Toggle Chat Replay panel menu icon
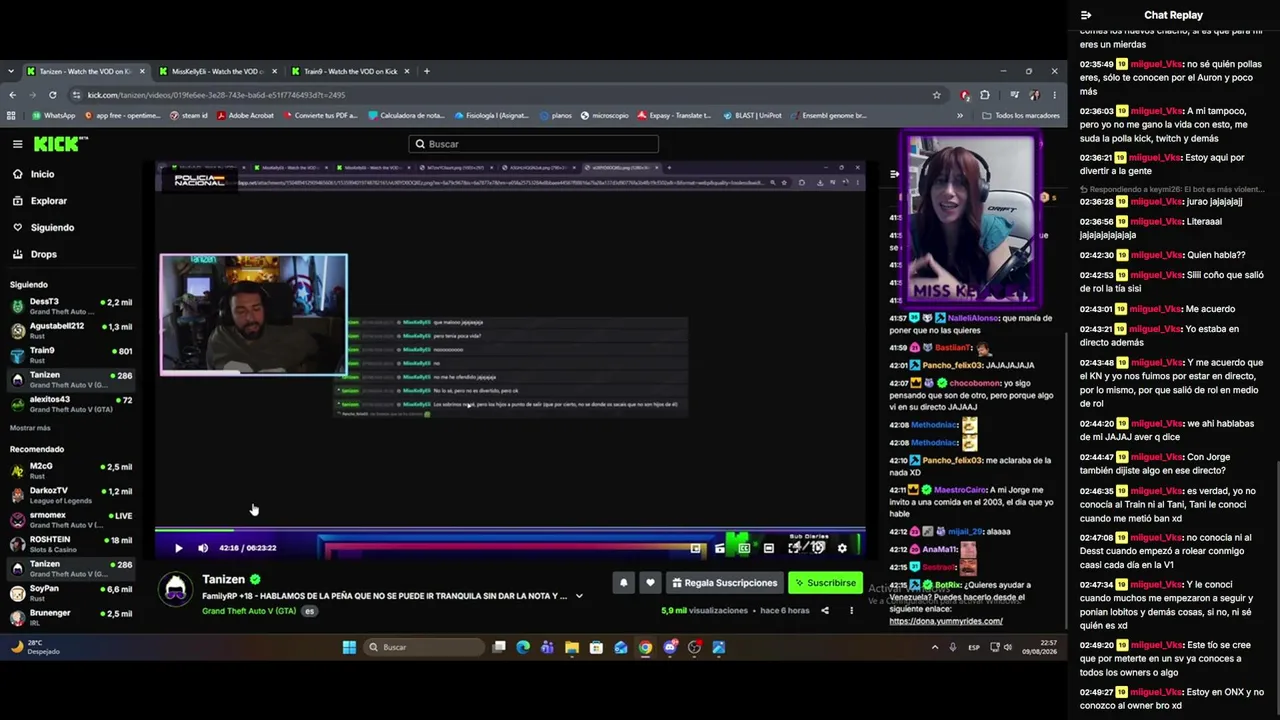The width and height of the screenshot is (1280, 720). point(1086,15)
